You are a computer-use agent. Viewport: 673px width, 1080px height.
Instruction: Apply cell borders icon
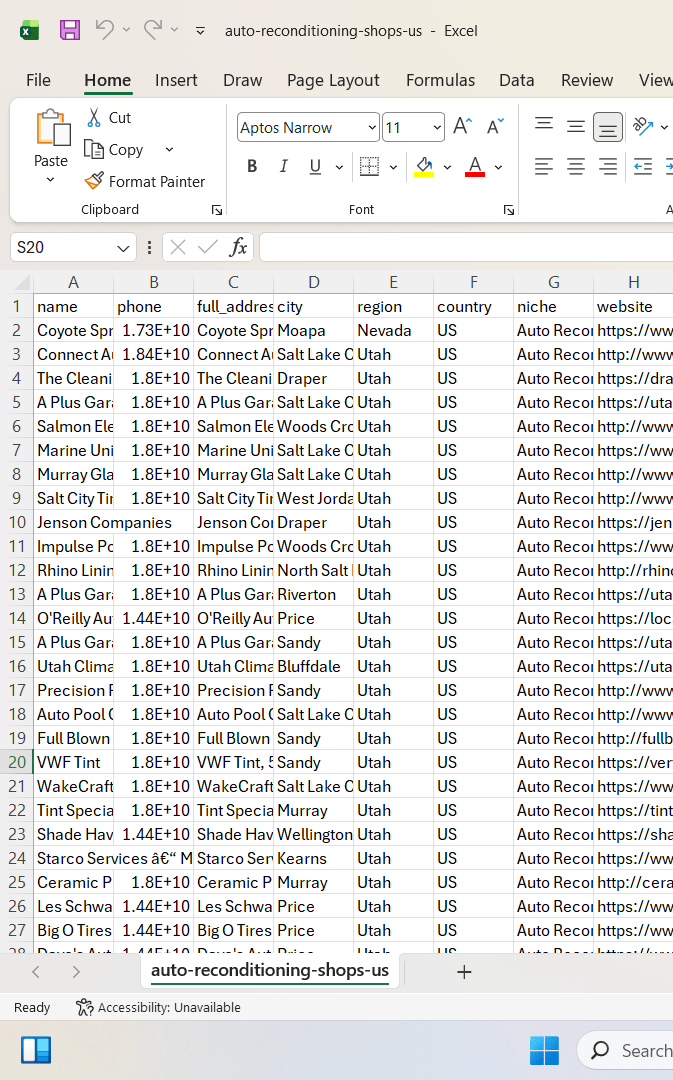pyautogui.click(x=369, y=166)
